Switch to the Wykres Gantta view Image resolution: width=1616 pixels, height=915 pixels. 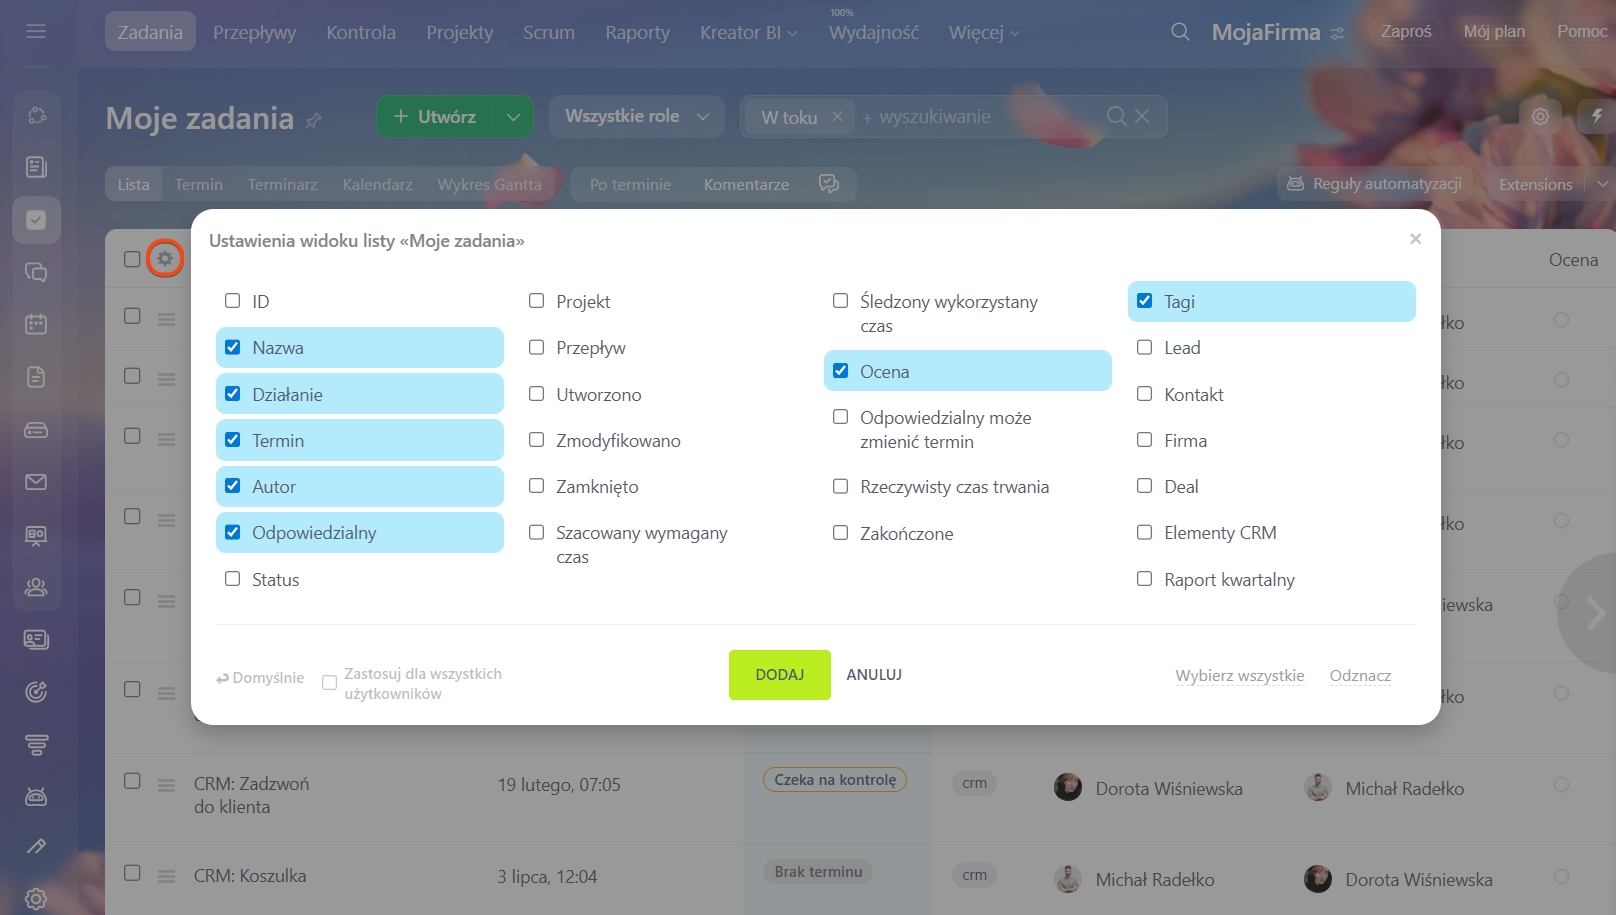click(x=489, y=184)
